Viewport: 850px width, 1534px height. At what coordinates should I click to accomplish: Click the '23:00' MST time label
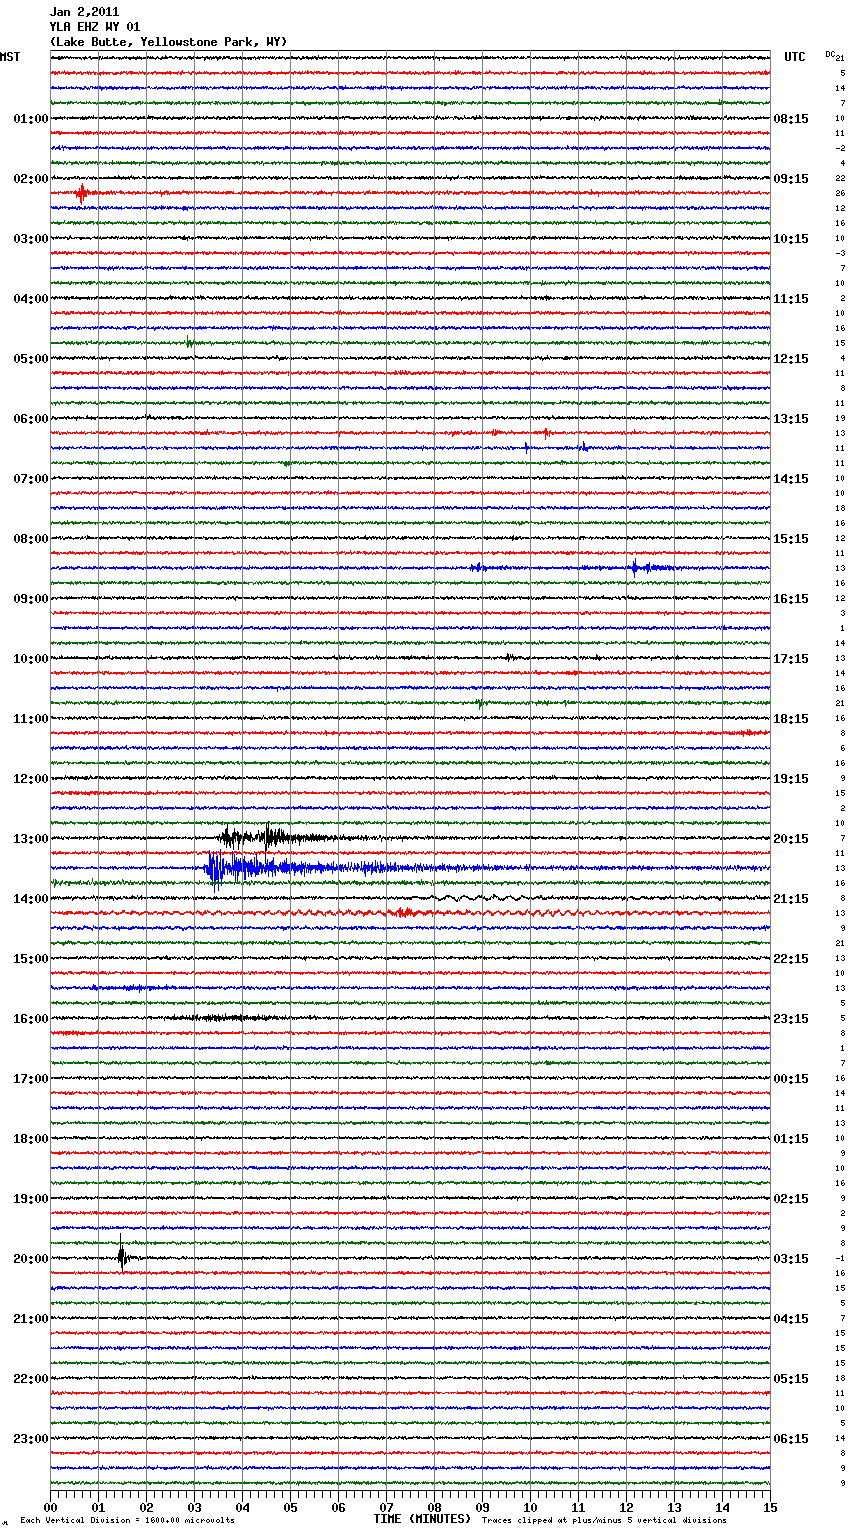click(x=31, y=1439)
